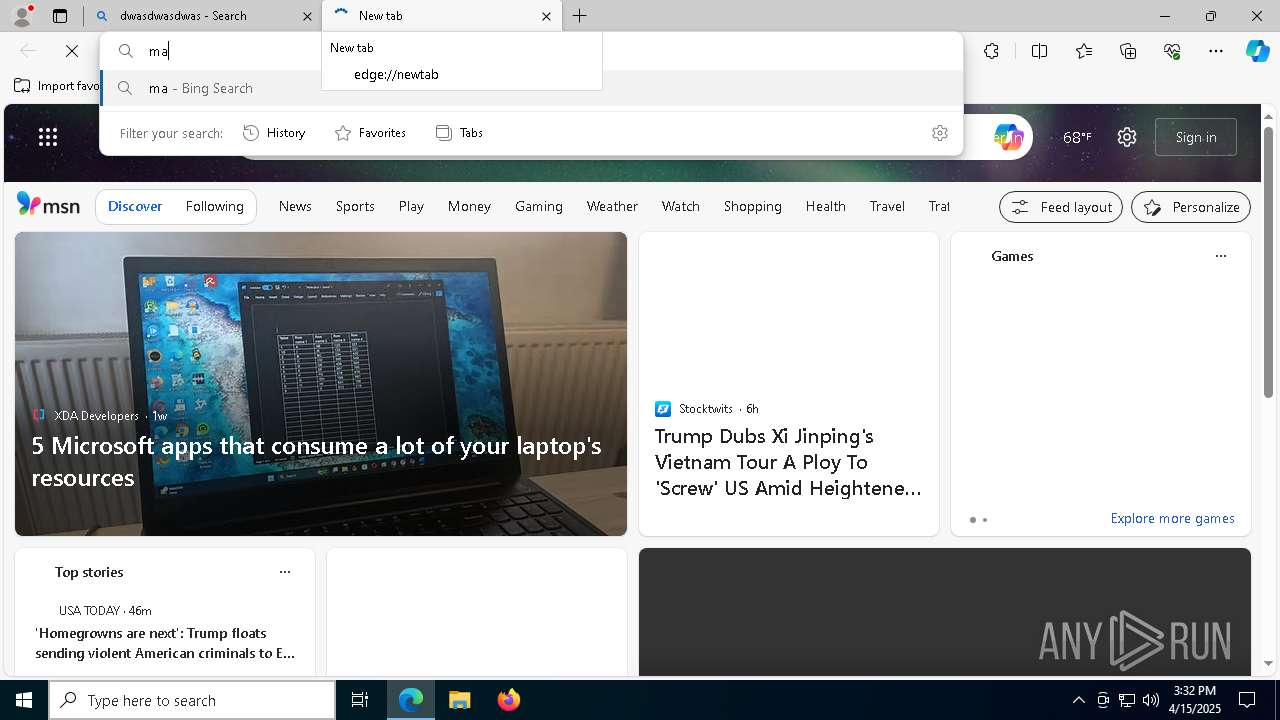Open the '5 Microsoft apps' article

316,461
